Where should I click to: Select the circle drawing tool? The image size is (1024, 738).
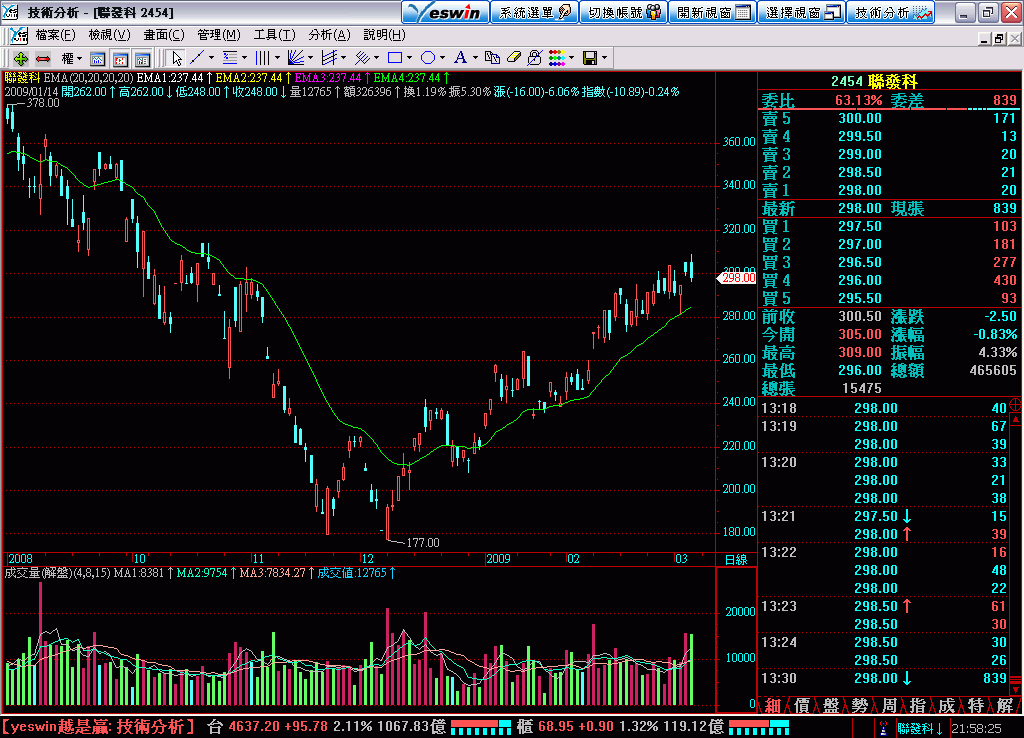point(428,58)
